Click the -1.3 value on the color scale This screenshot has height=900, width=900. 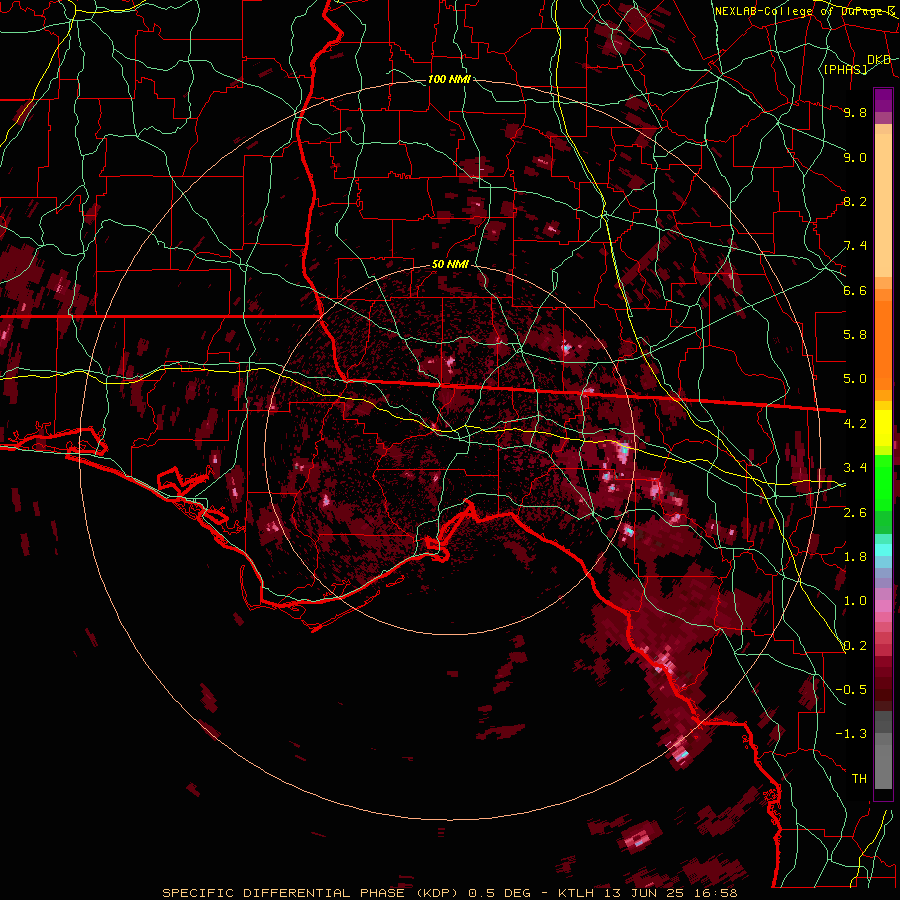click(851, 735)
